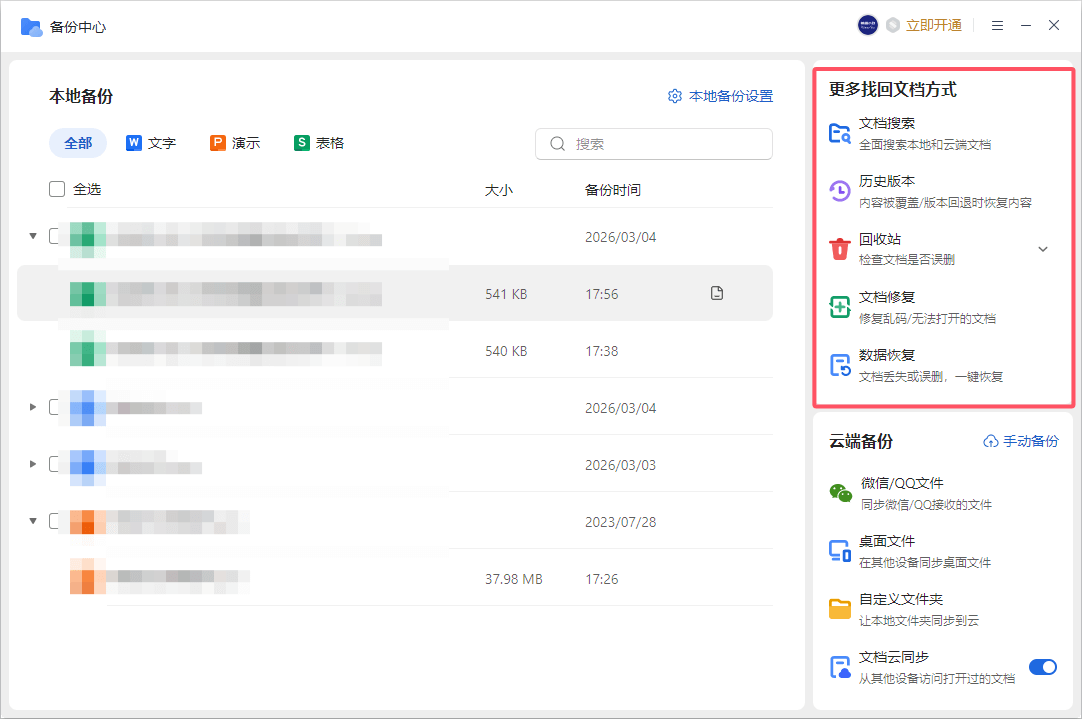Open the 自定义文件夹 folder icon
1082x719 pixels.
(842, 606)
